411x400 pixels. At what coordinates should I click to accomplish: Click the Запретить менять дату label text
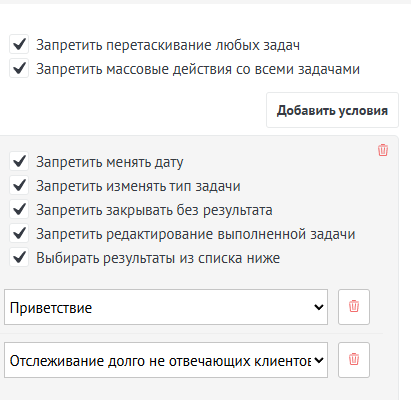click(110, 162)
